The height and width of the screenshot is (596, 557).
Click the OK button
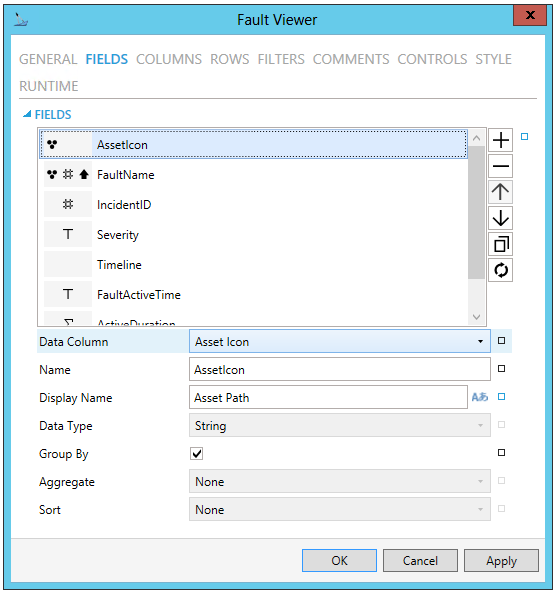click(340, 561)
